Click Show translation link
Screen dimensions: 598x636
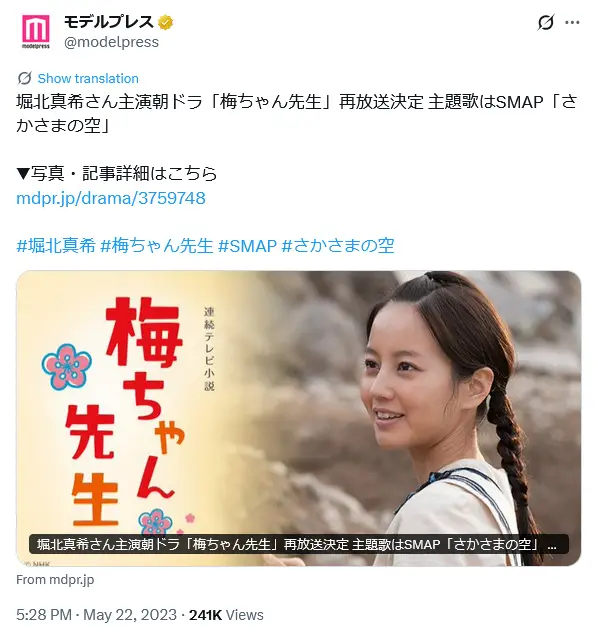pyautogui.click(x=88, y=78)
